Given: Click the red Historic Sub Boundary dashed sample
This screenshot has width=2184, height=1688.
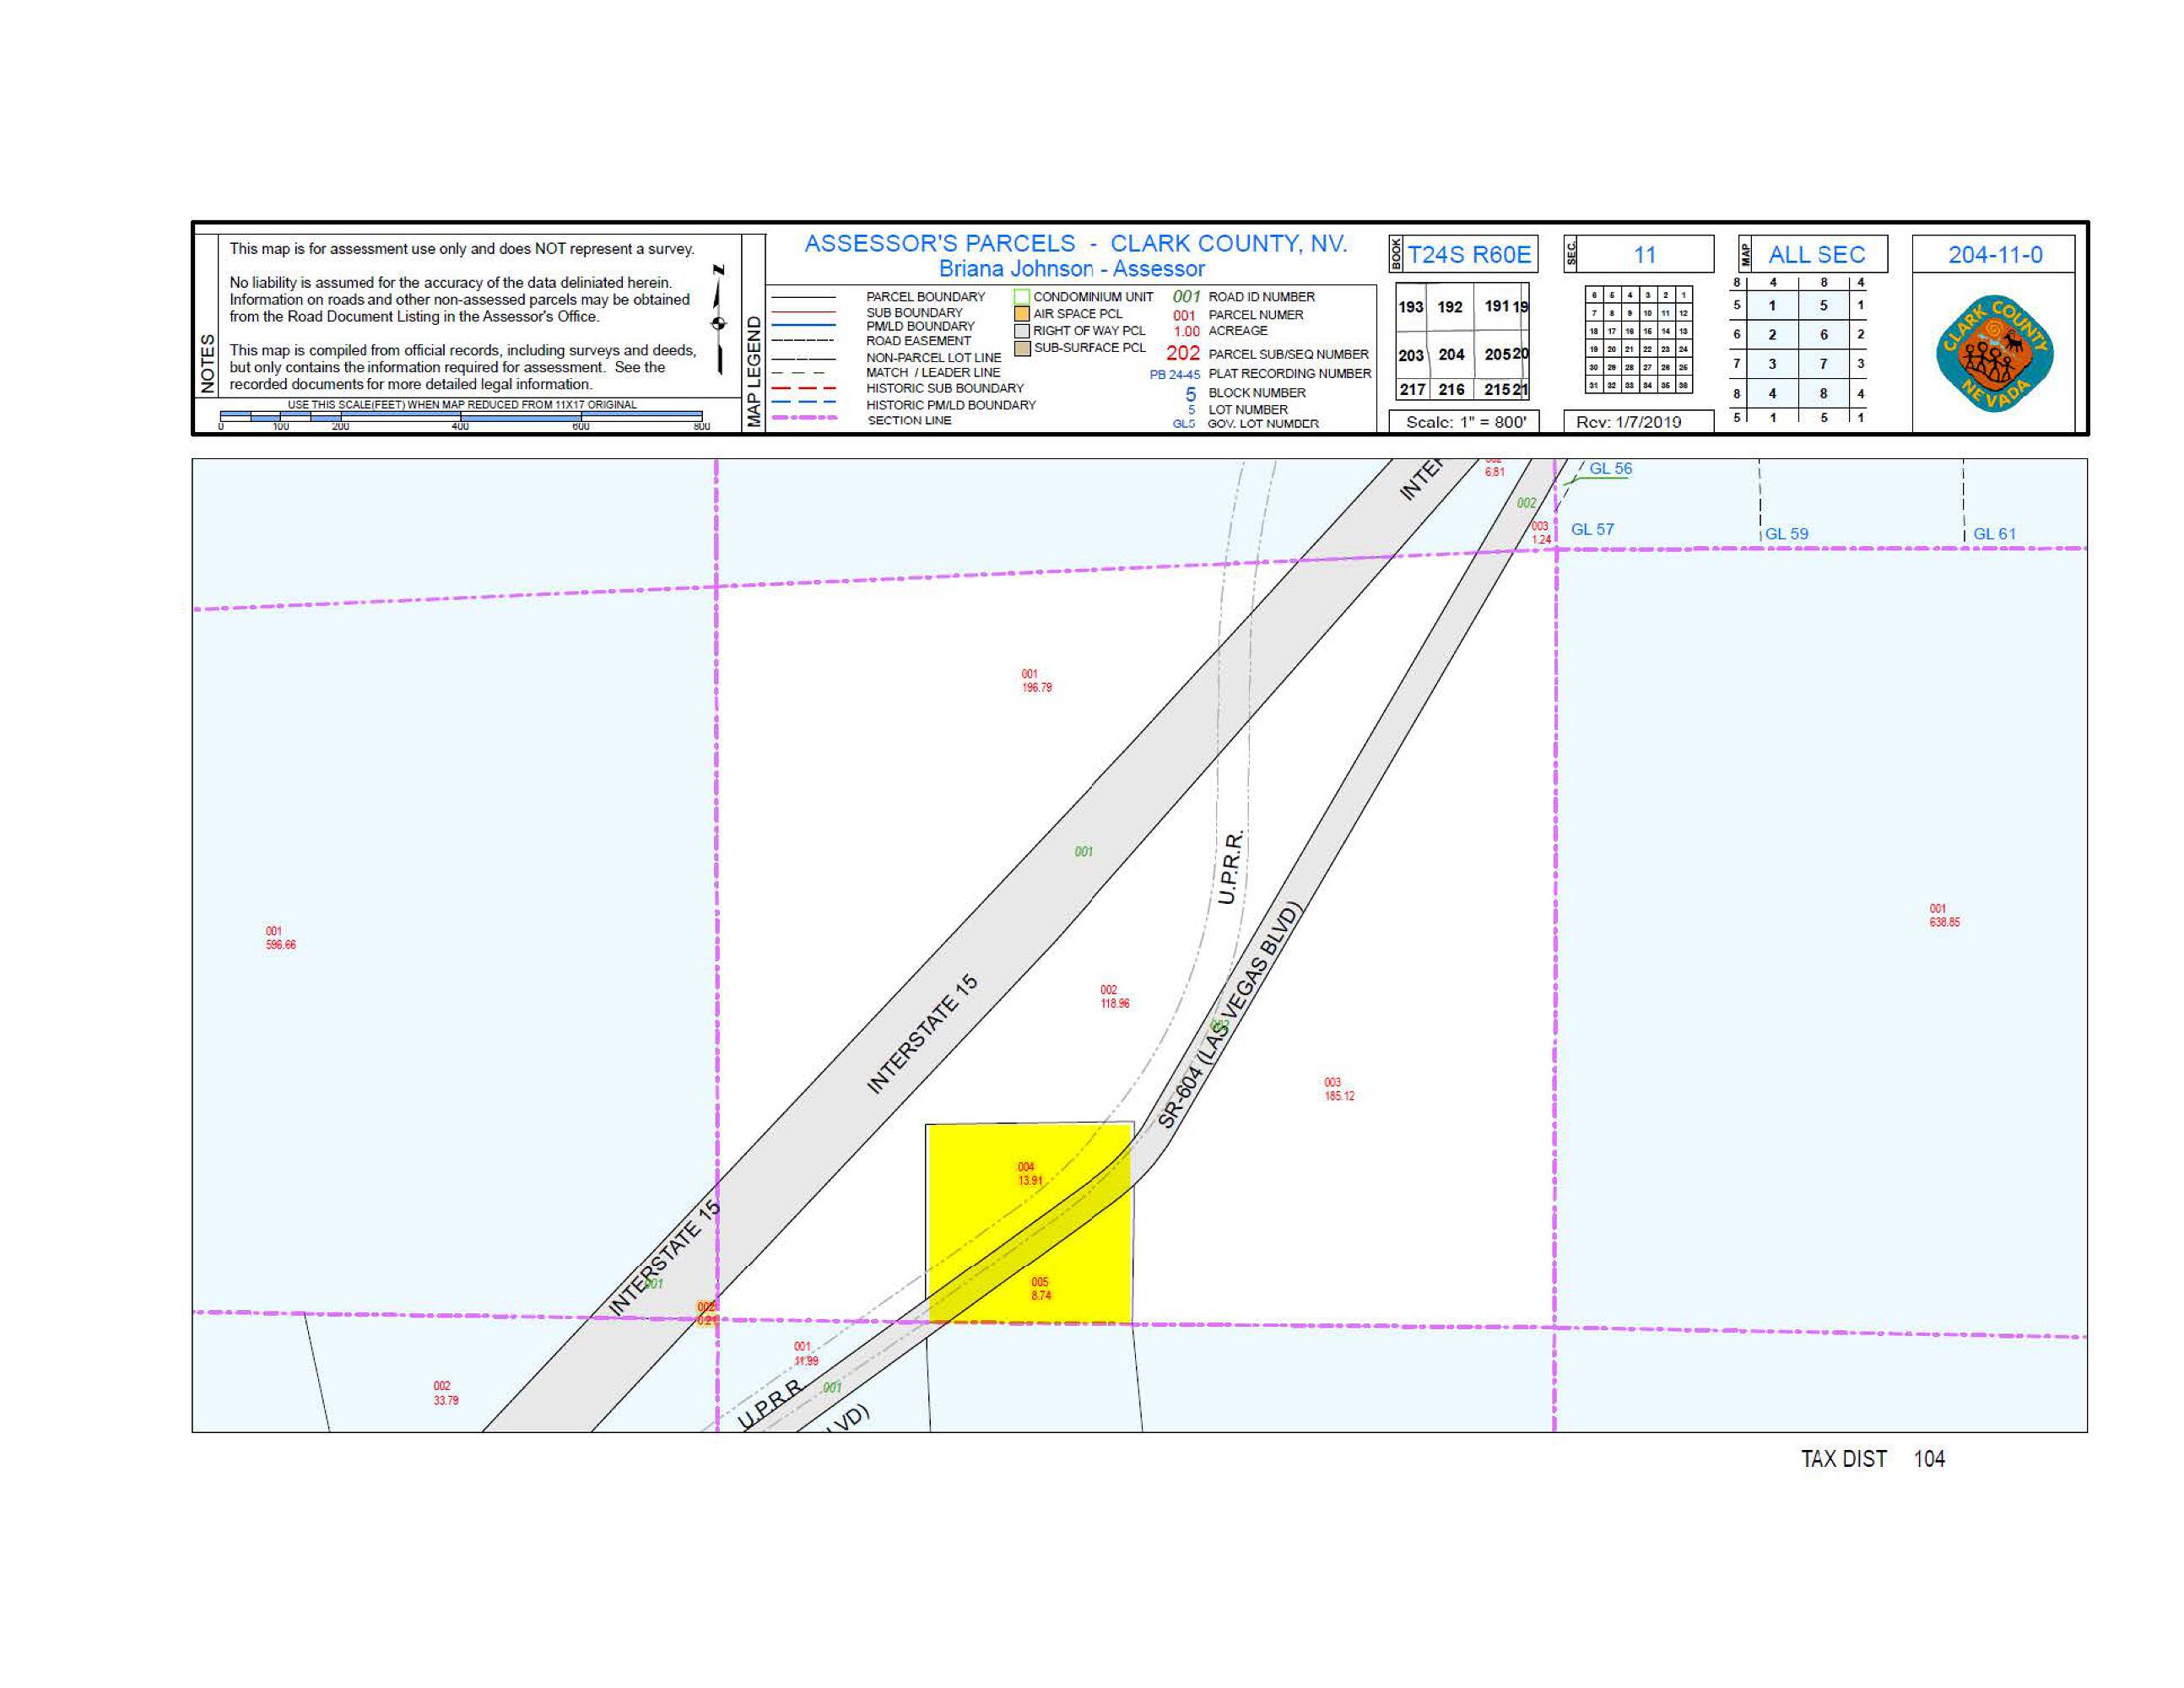Looking at the screenshot, I should pyautogui.click(x=804, y=388).
